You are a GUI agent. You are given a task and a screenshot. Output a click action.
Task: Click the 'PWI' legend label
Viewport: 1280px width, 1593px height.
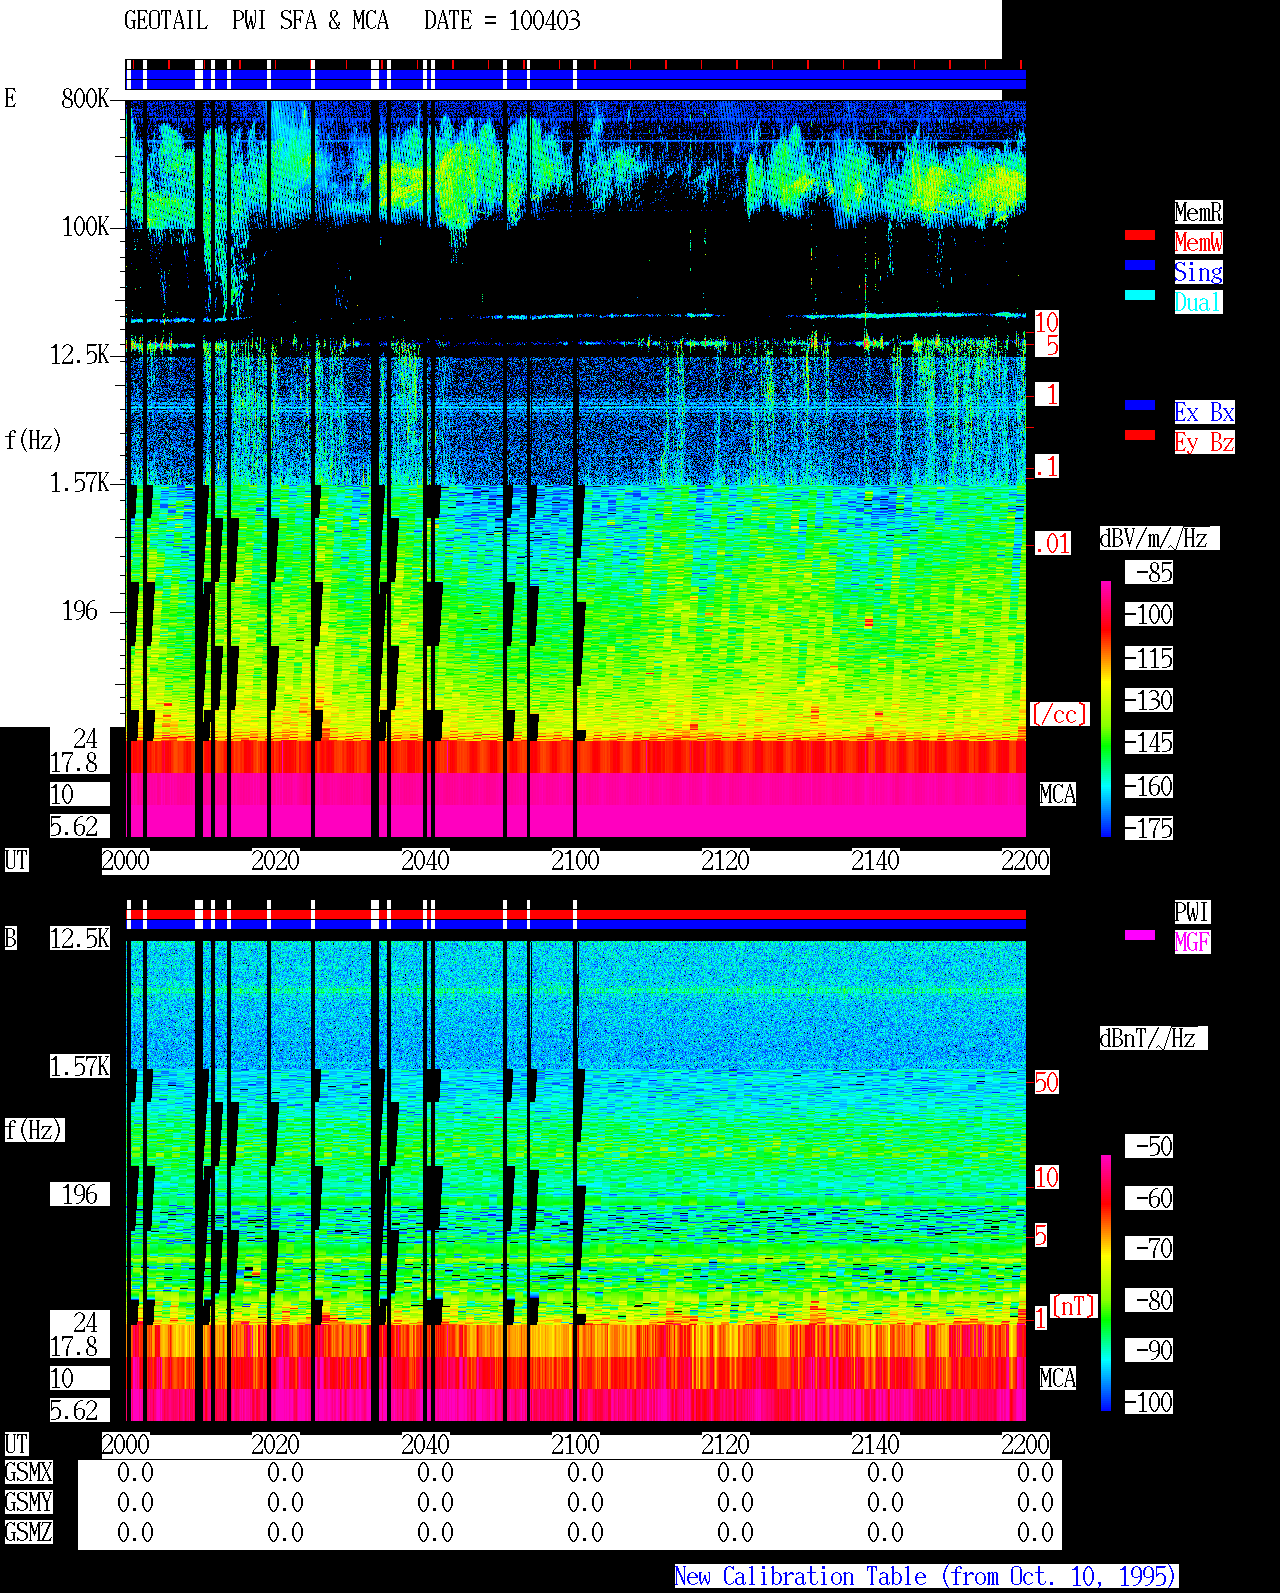[x=1192, y=912]
